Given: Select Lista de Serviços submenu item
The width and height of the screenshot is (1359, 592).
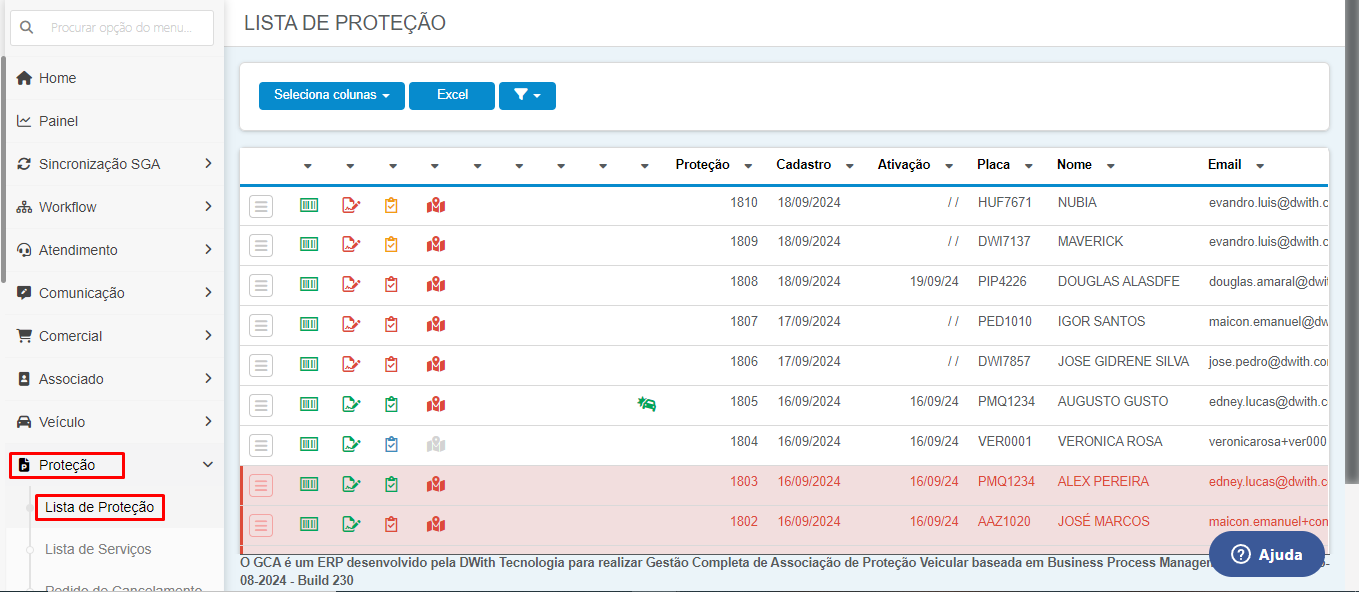Looking at the screenshot, I should point(98,549).
